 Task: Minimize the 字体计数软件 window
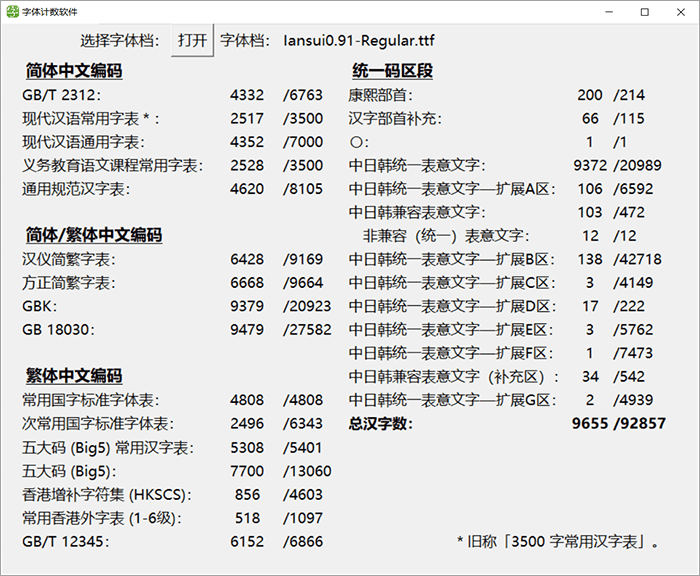click(x=609, y=12)
